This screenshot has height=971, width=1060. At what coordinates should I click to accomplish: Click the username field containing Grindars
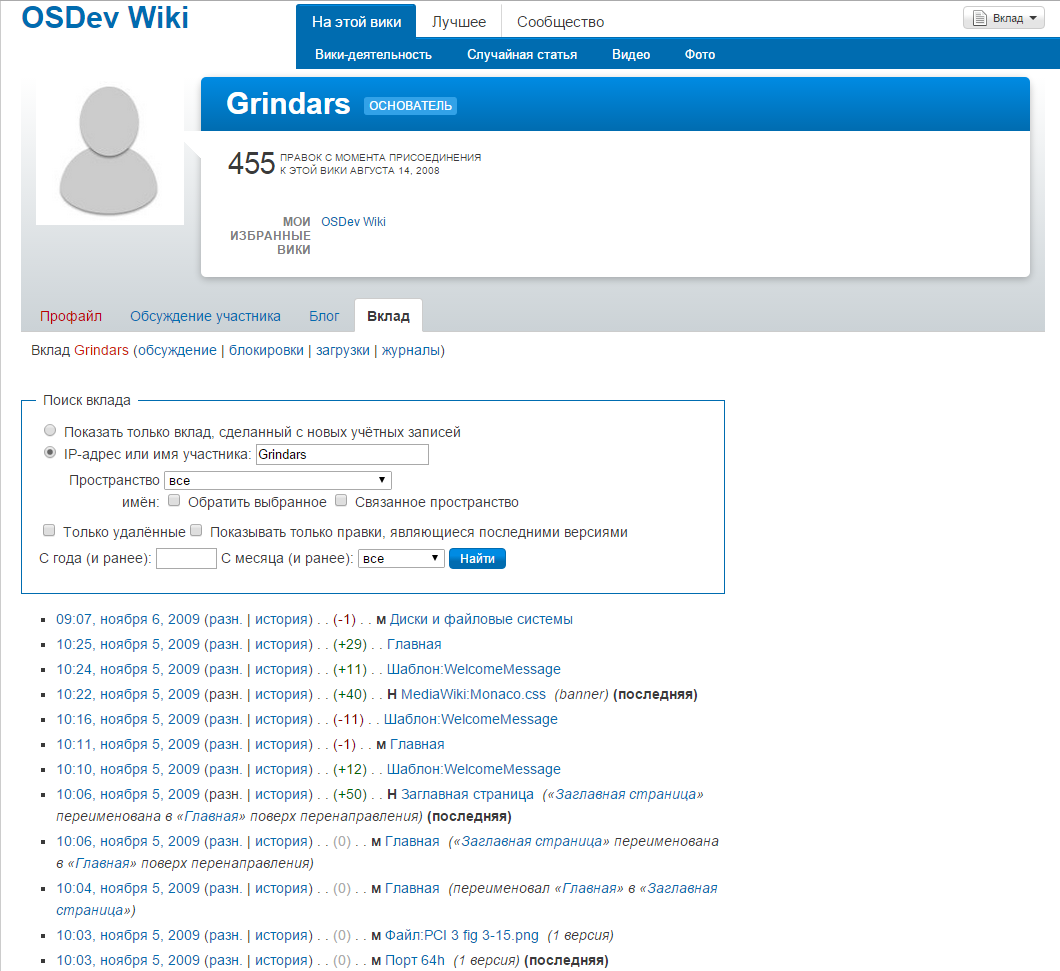pyautogui.click(x=342, y=454)
